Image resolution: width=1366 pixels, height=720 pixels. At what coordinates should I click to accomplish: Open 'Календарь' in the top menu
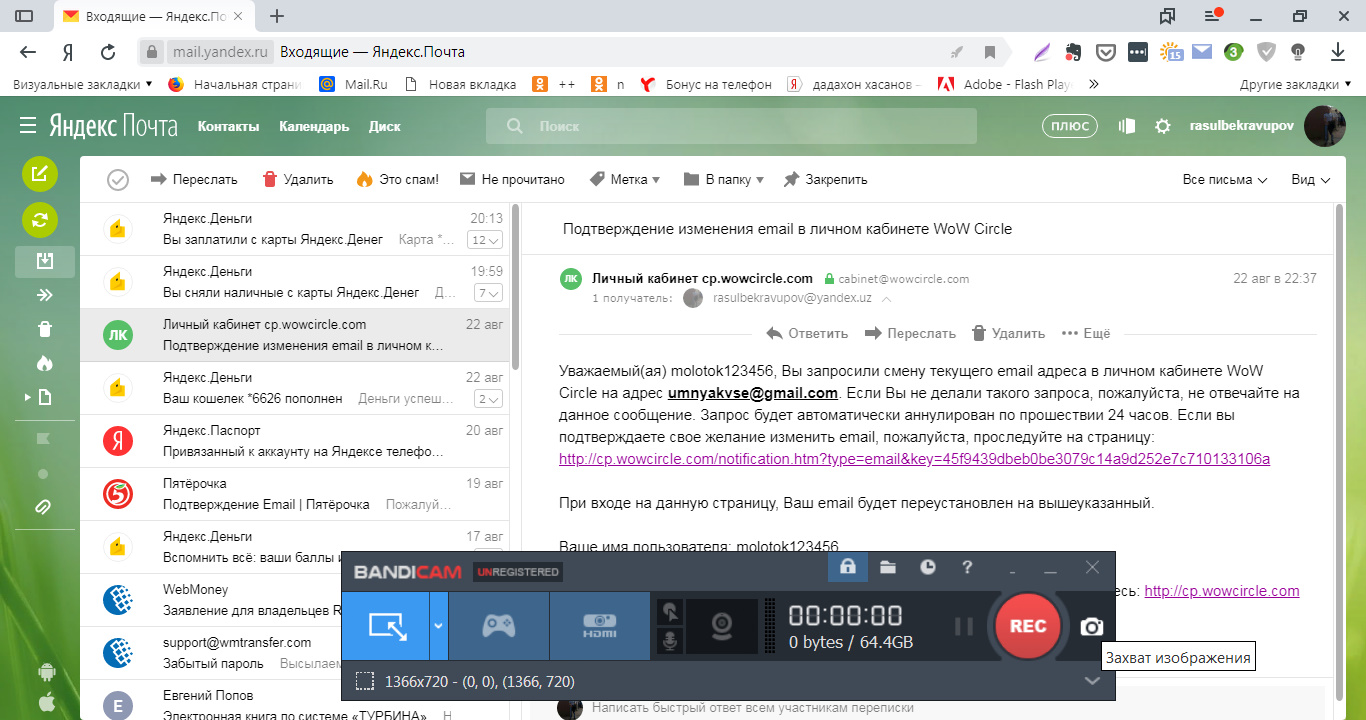314,127
